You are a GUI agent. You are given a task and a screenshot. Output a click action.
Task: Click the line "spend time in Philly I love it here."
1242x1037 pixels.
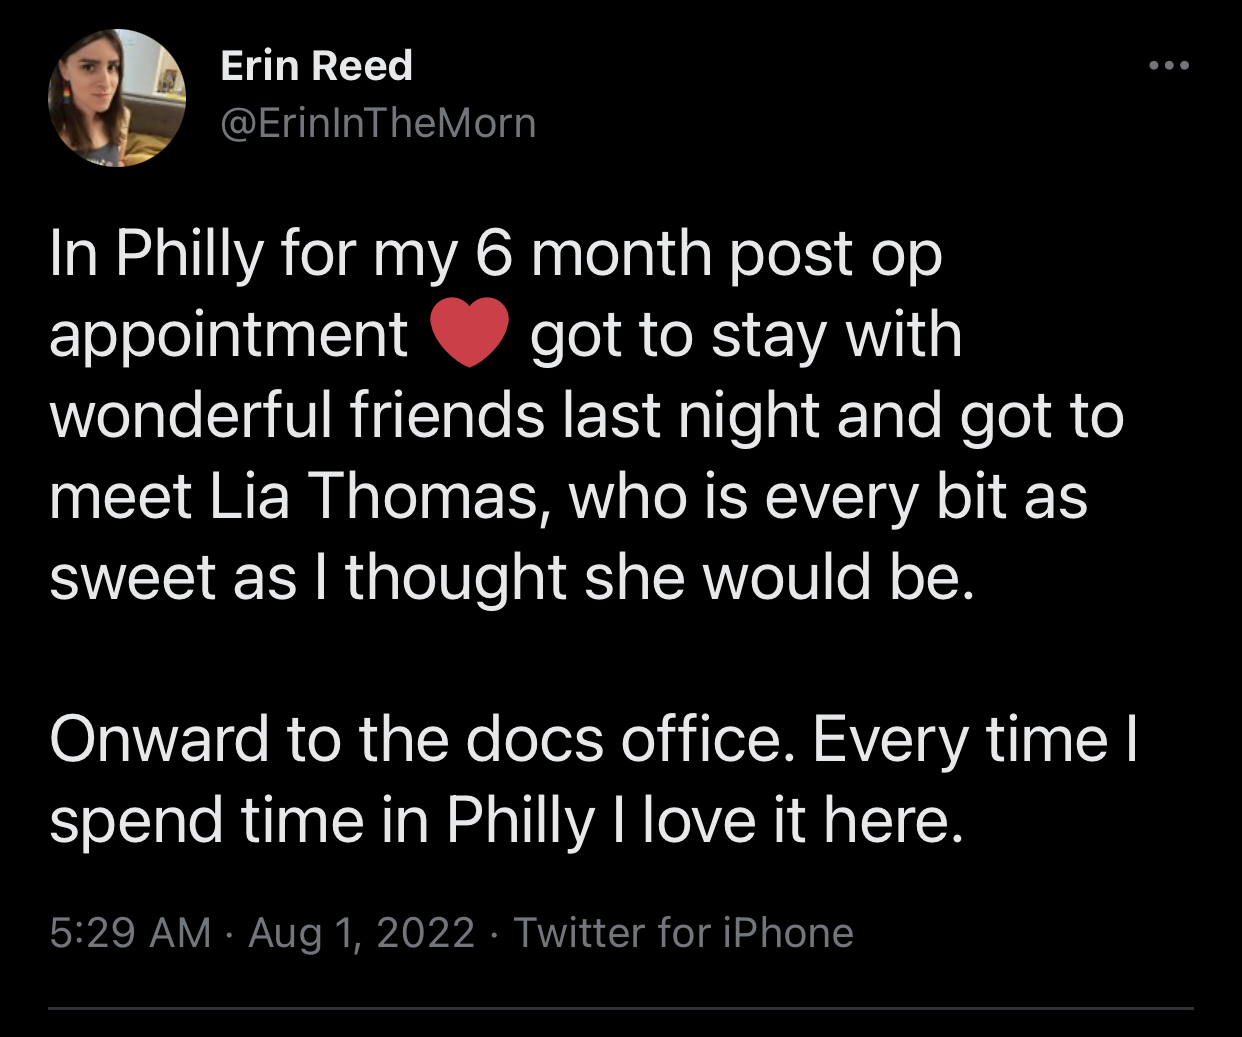click(506, 821)
